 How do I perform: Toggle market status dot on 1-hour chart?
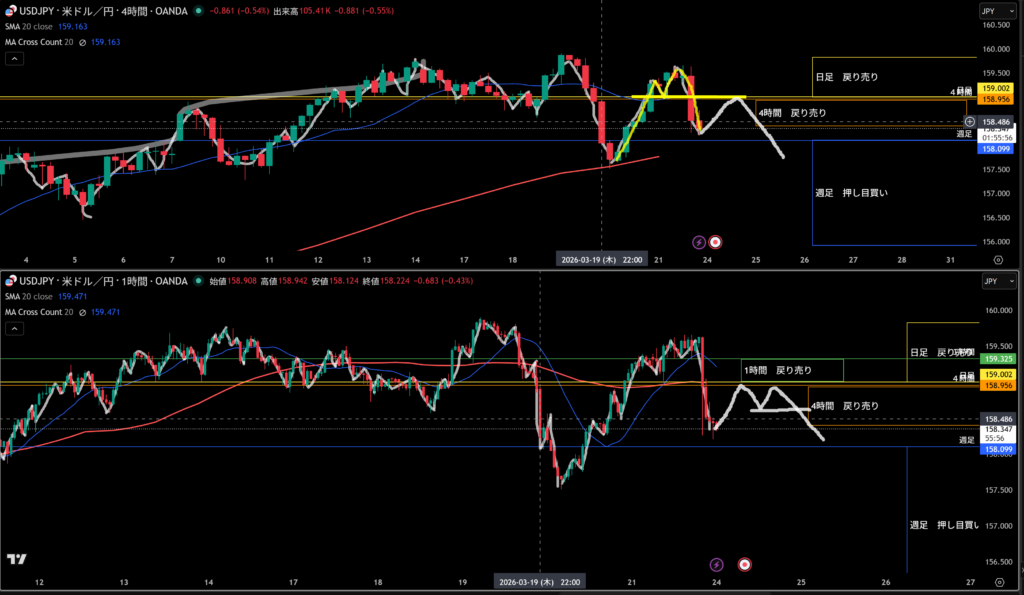pyautogui.click(x=199, y=282)
